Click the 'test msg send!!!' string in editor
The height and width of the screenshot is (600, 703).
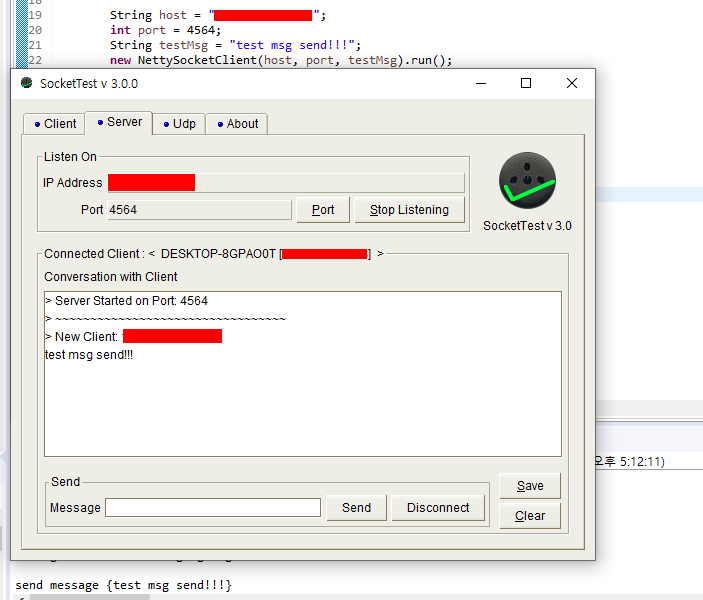tap(292, 45)
